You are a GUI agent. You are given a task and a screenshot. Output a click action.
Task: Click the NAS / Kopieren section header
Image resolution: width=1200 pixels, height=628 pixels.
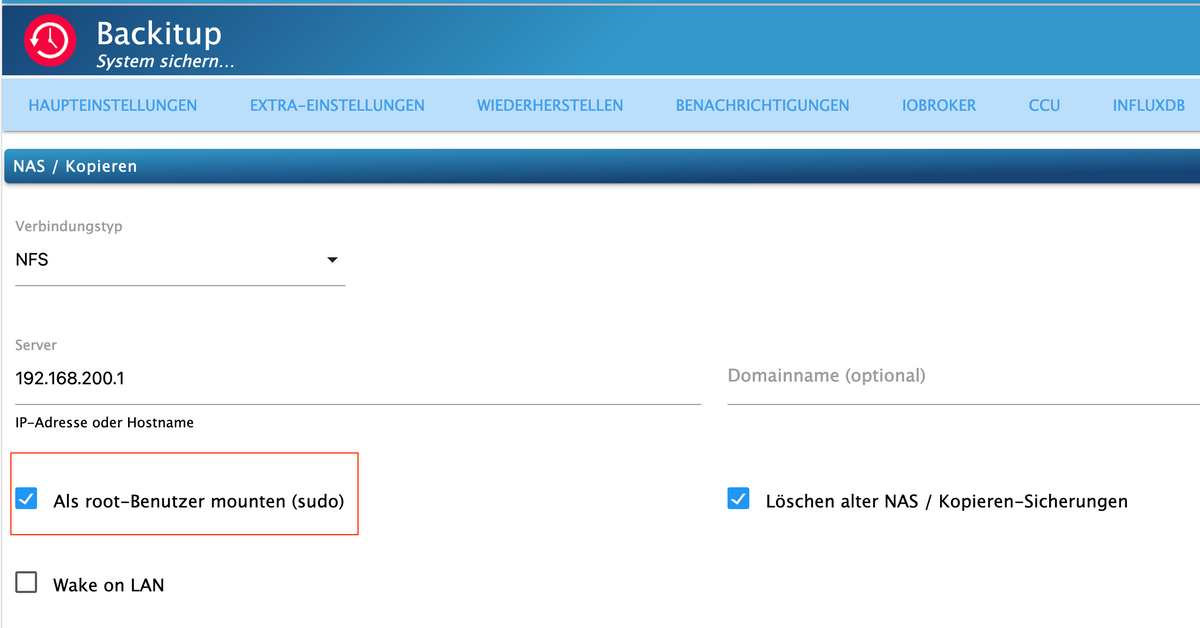pos(602,166)
